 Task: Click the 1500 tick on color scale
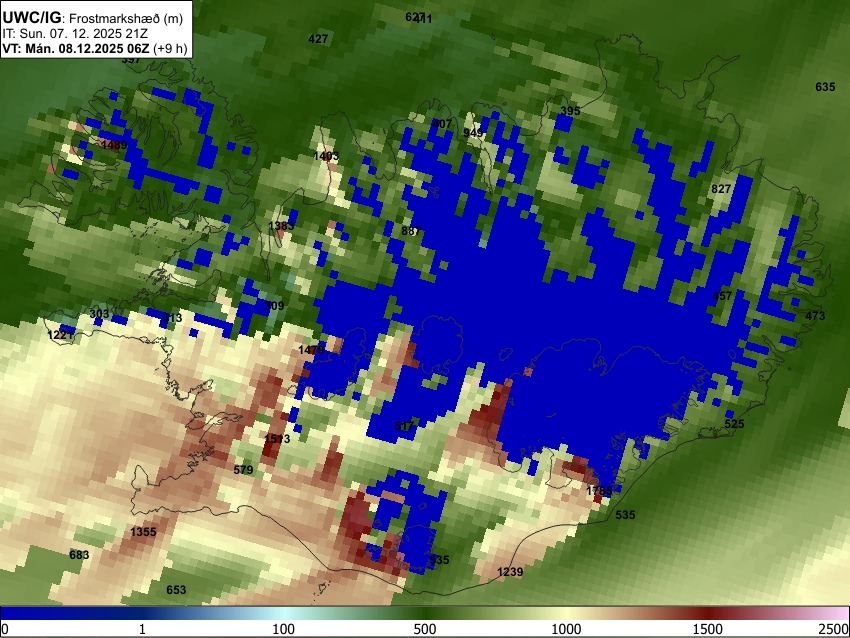click(708, 629)
